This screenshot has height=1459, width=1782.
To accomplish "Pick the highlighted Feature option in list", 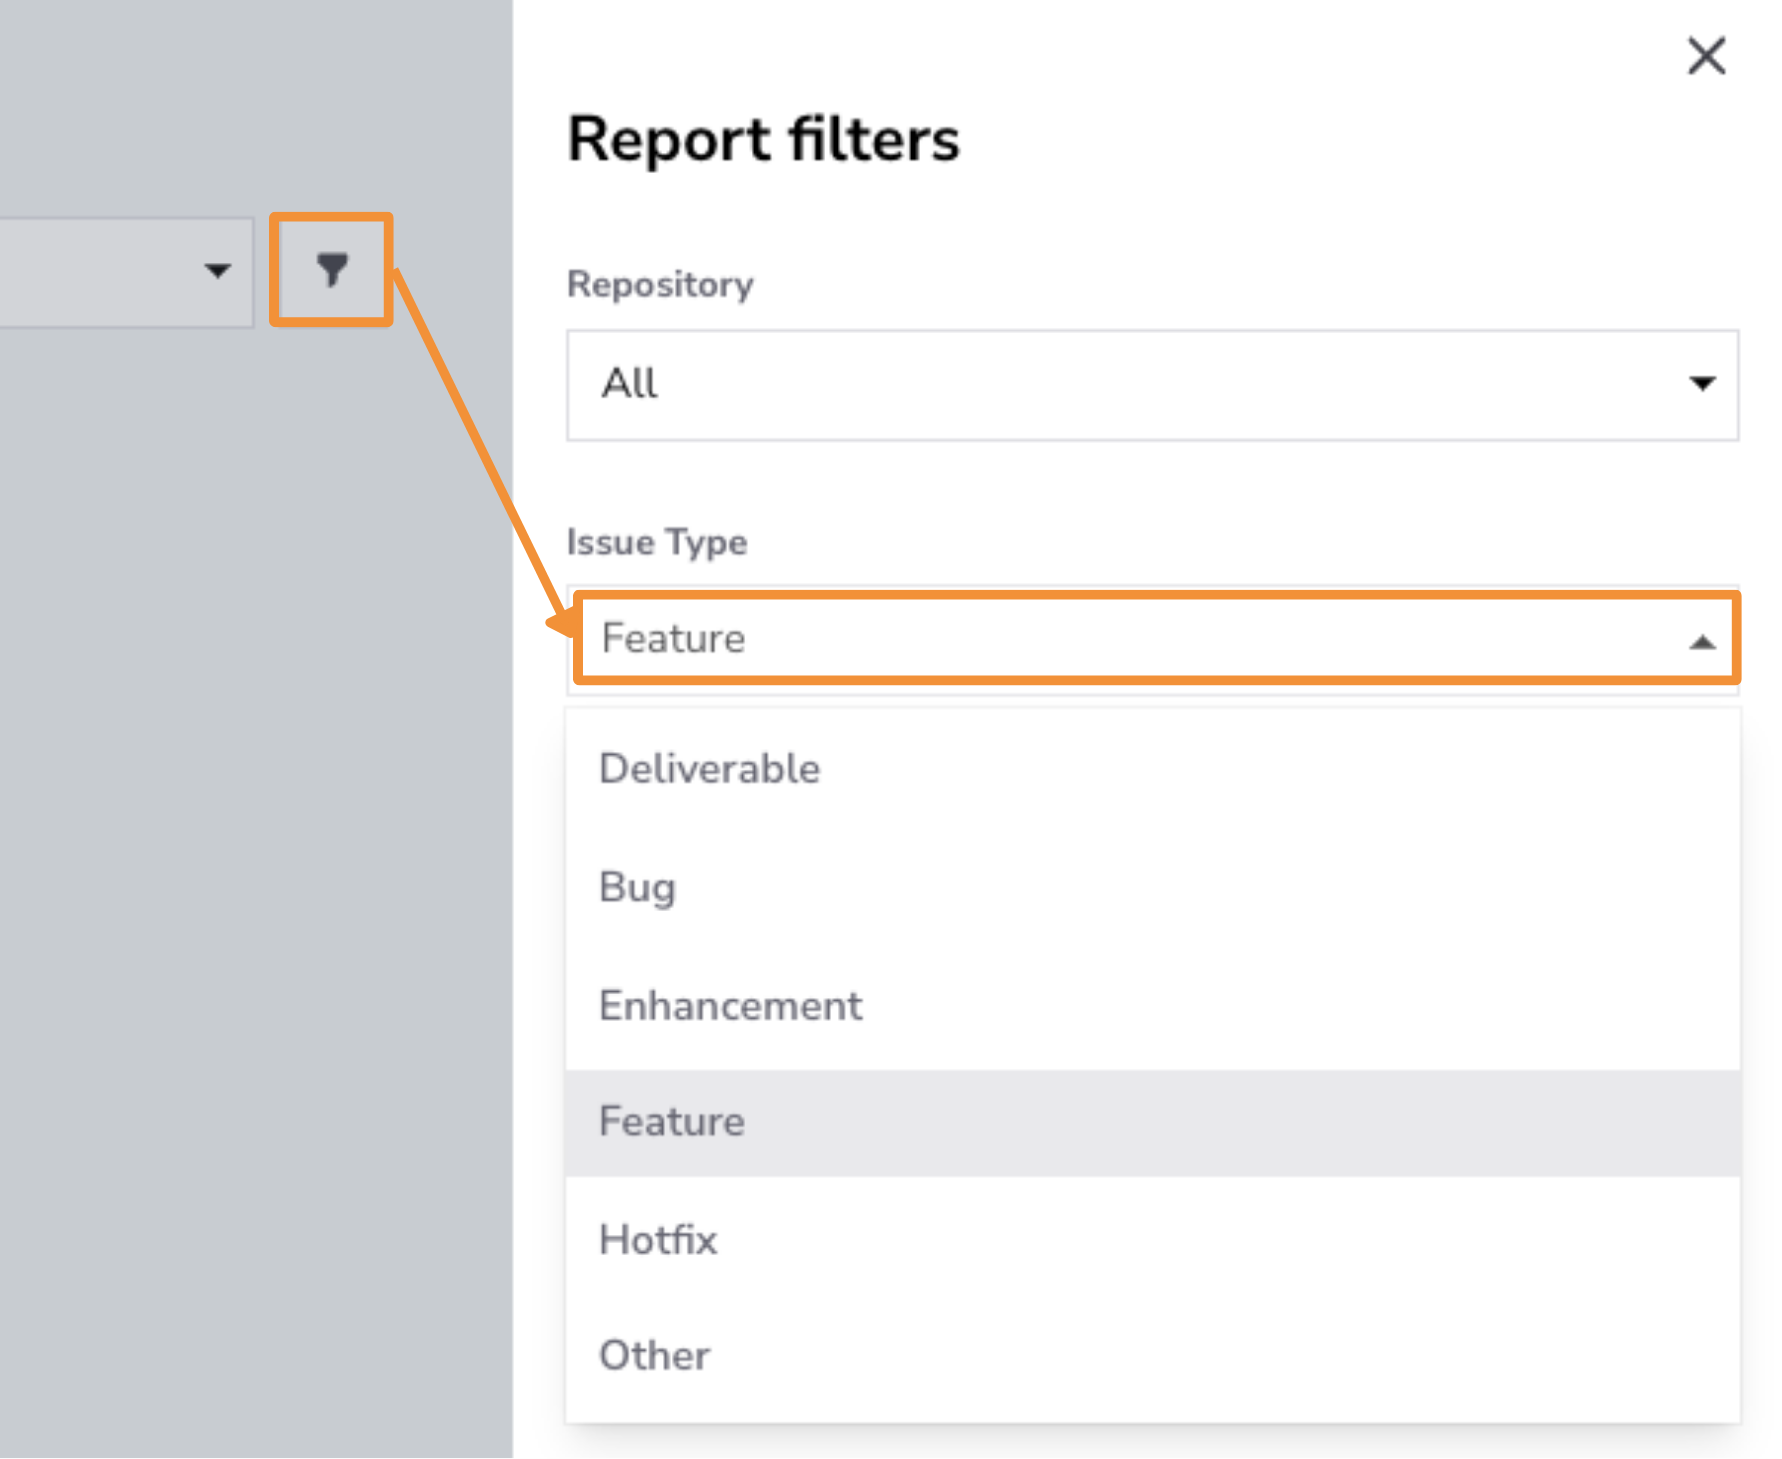I will [x=1152, y=1122].
